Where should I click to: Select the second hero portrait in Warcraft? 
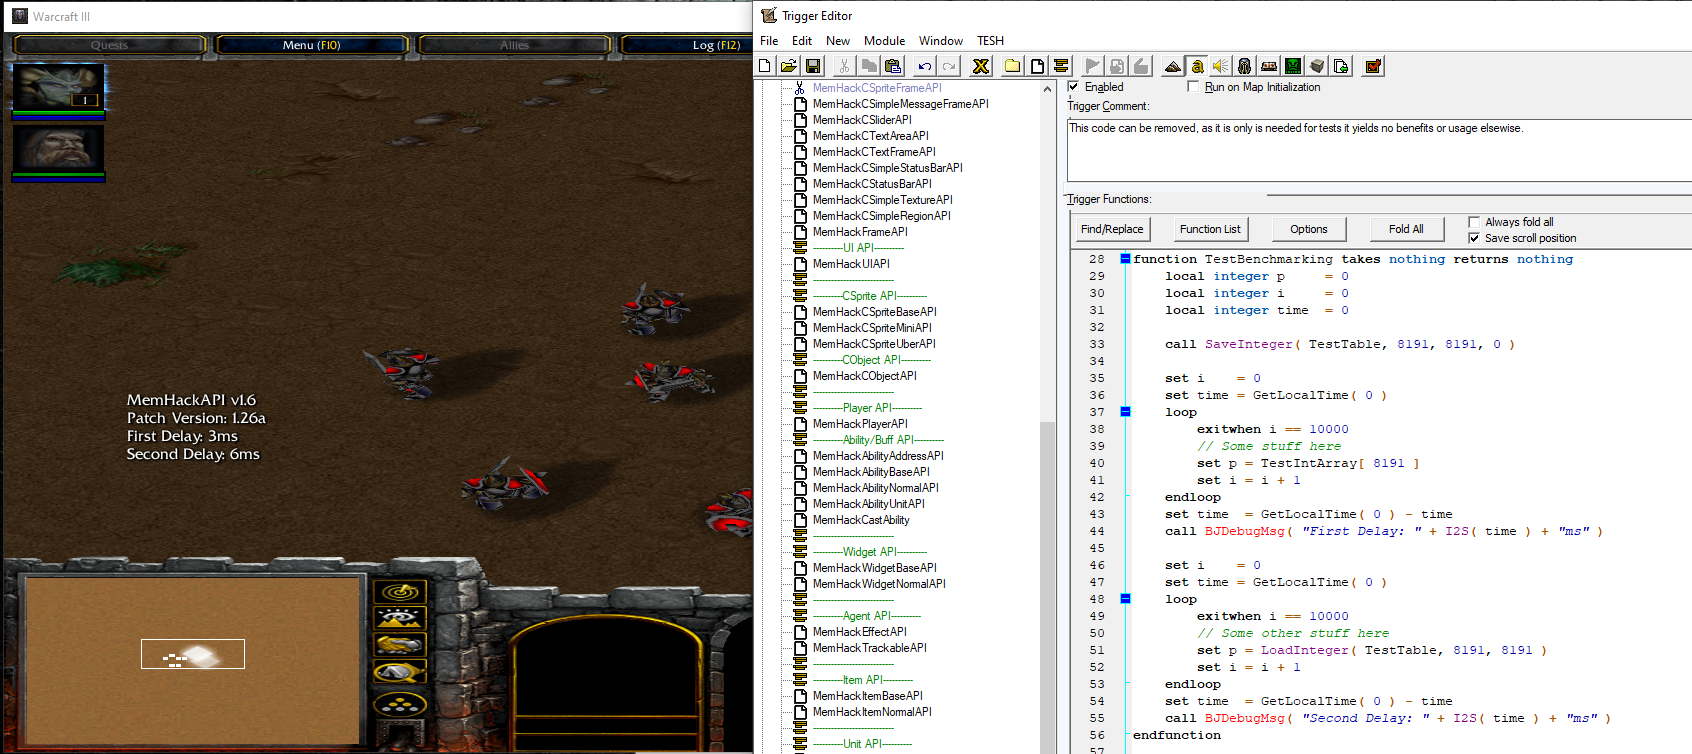(58, 149)
